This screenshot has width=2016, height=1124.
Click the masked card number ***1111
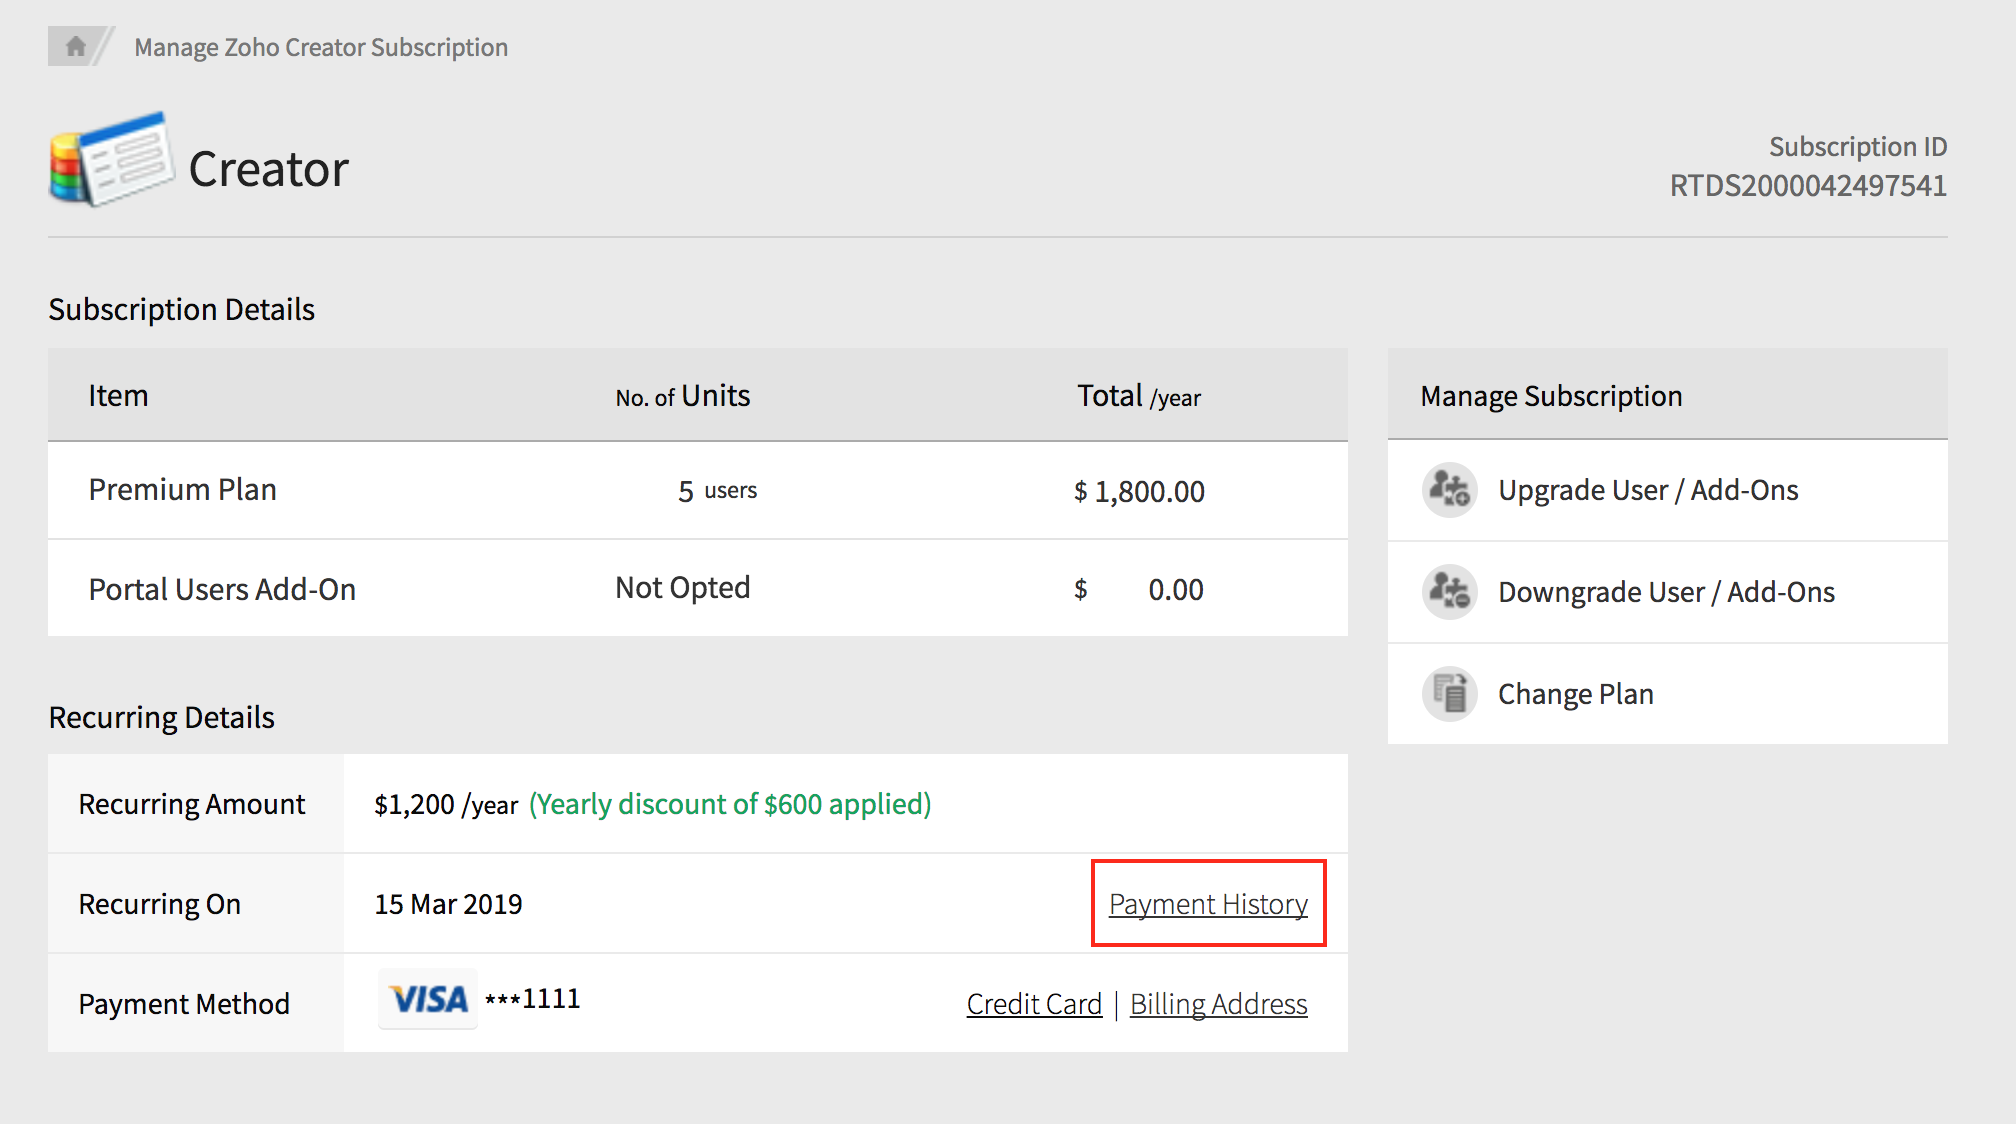tap(533, 998)
